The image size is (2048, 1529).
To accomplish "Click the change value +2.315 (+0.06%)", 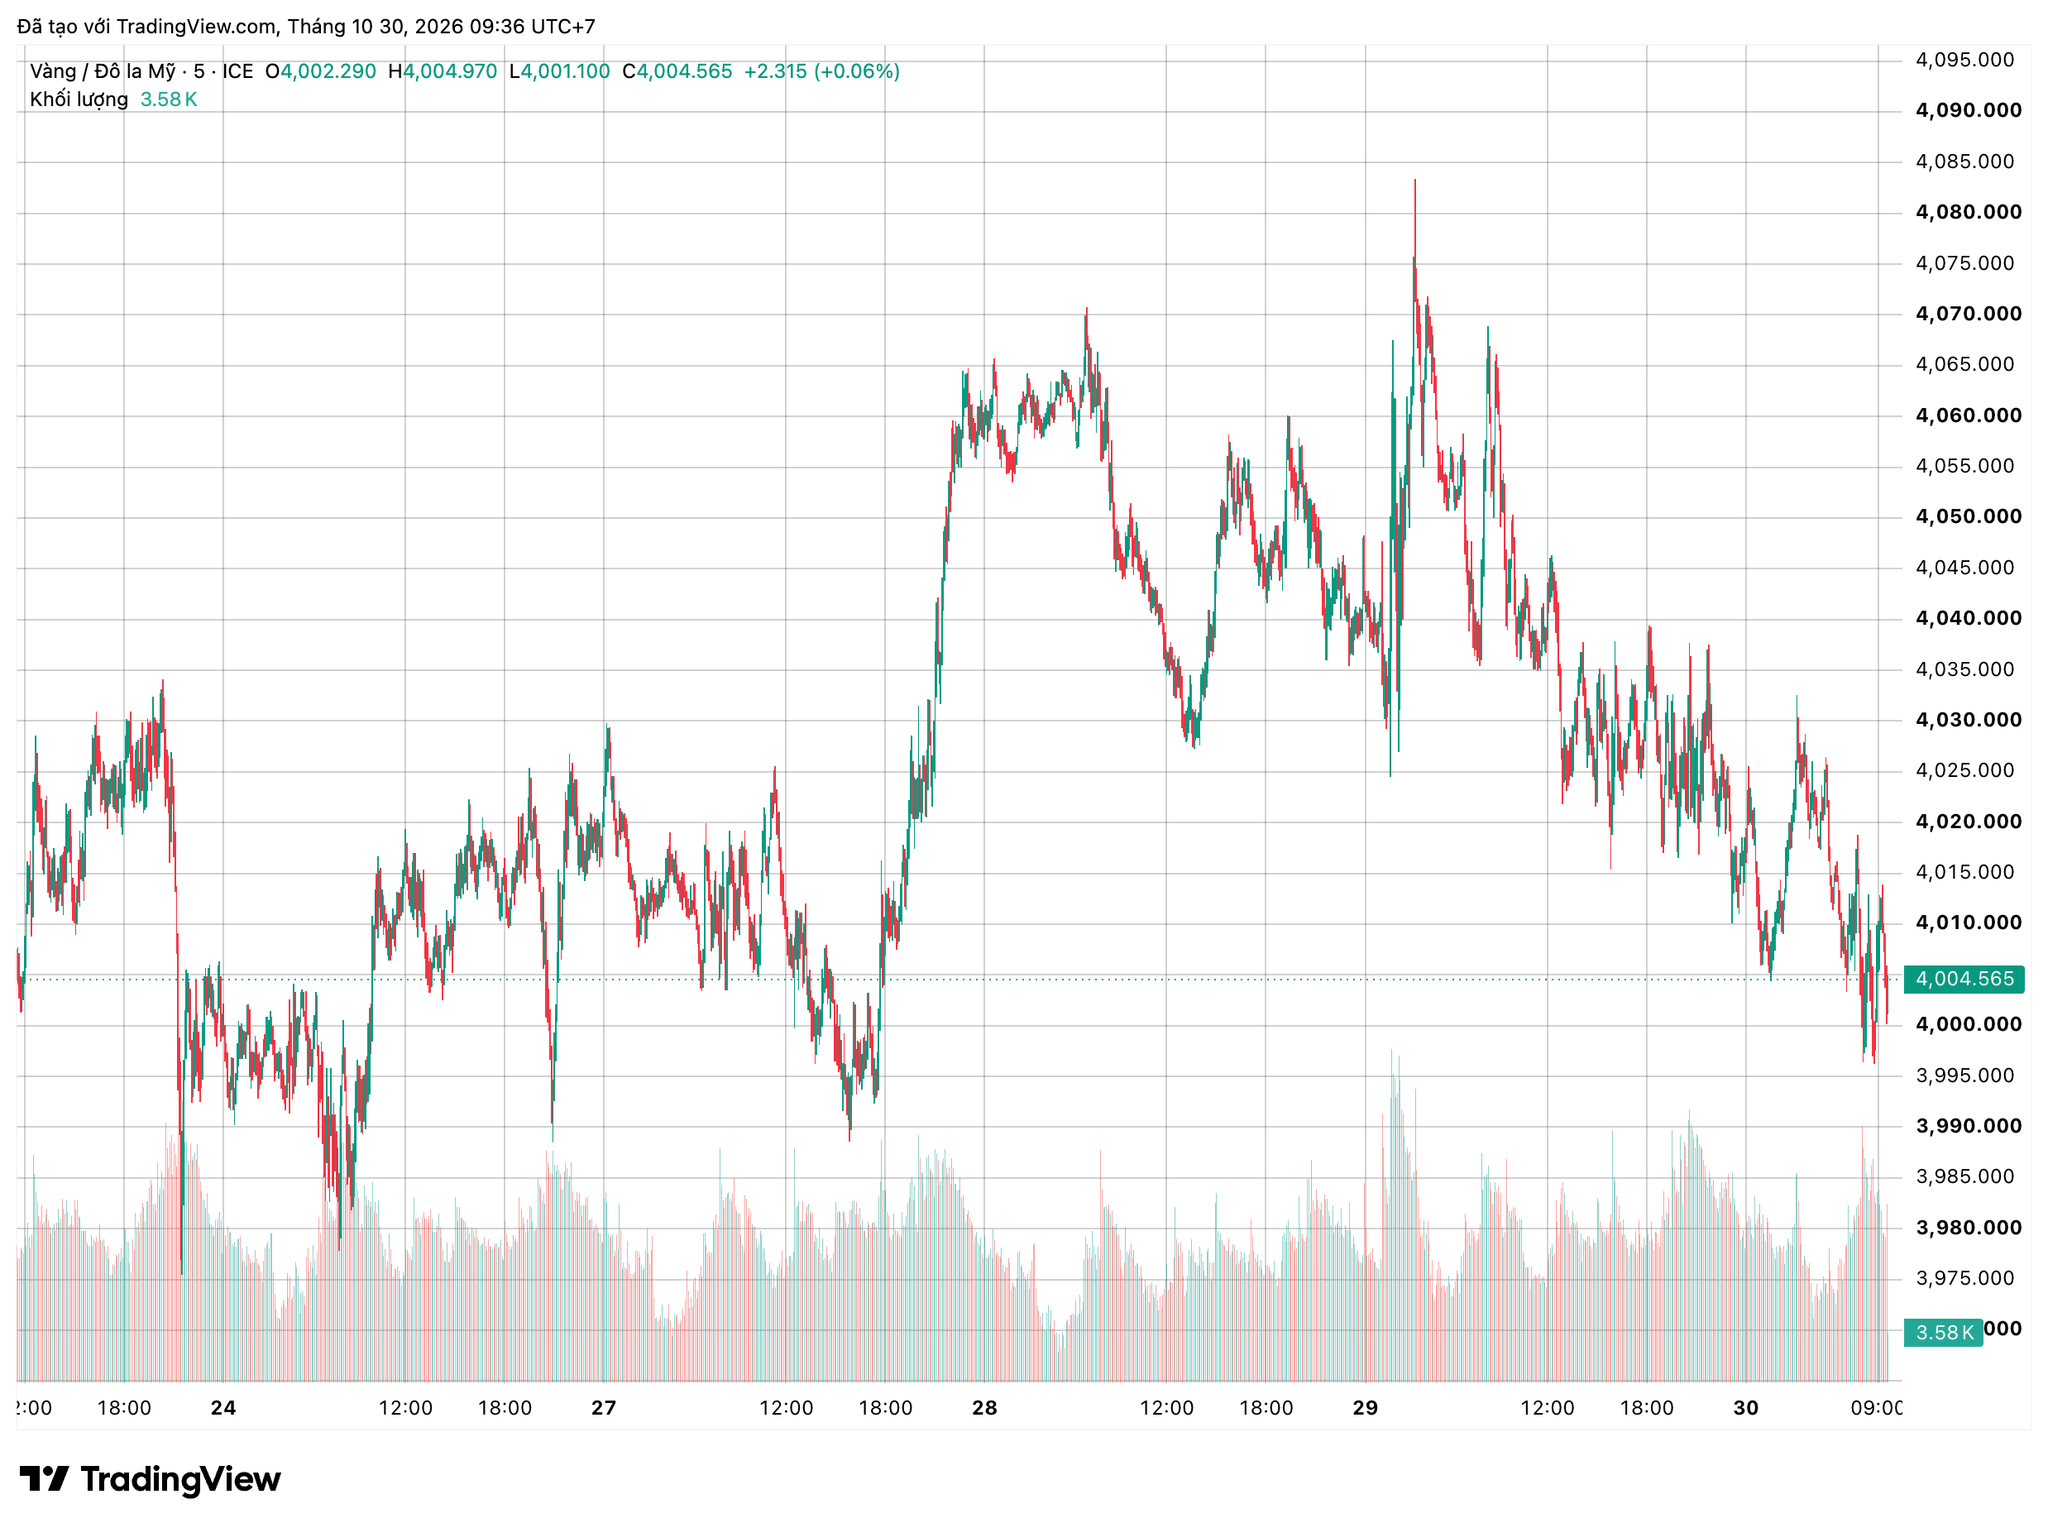I will (822, 71).
